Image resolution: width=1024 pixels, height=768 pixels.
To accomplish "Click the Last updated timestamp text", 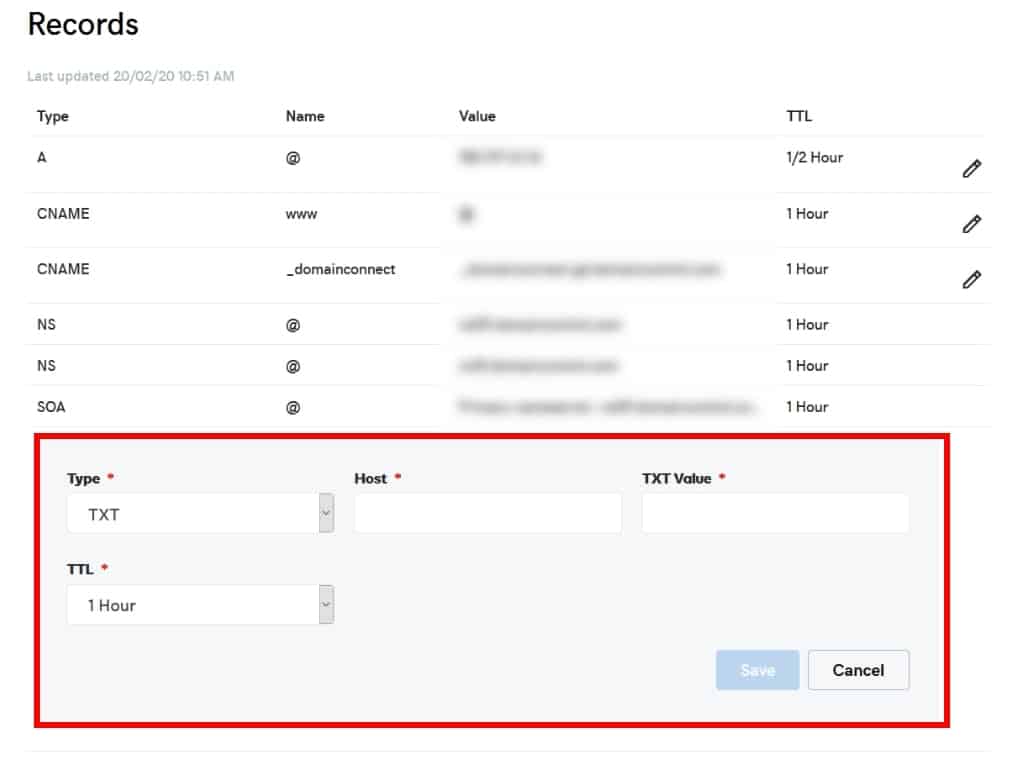I will (131, 76).
